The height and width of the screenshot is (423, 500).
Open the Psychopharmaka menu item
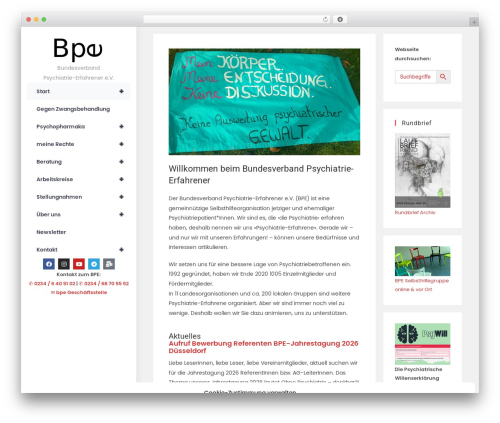61,126
